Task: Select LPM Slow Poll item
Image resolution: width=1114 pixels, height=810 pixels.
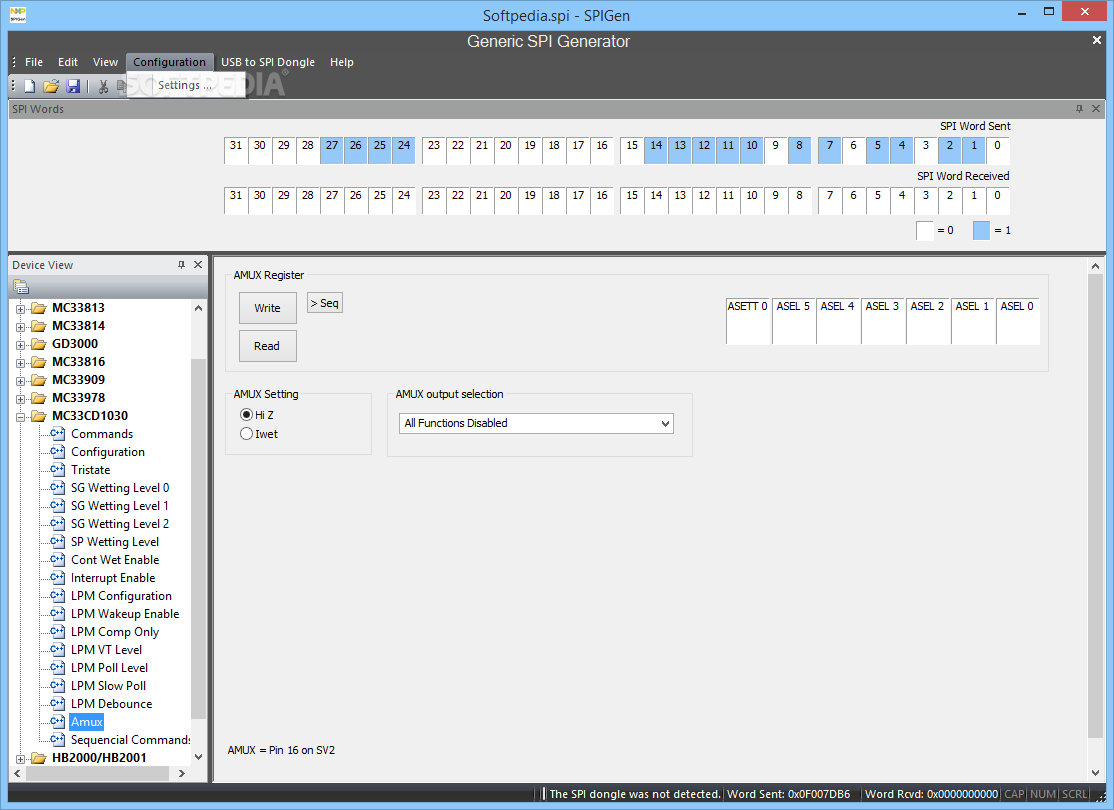Action: coord(108,686)
